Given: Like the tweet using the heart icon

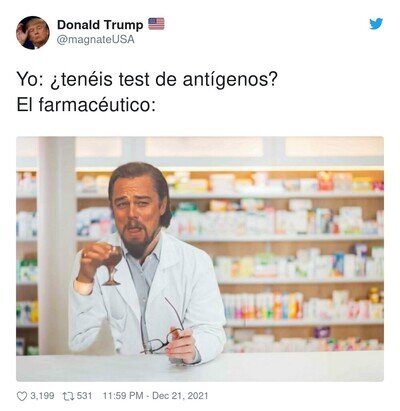Looking at the screenshot, I should click(x=22, y=396).
